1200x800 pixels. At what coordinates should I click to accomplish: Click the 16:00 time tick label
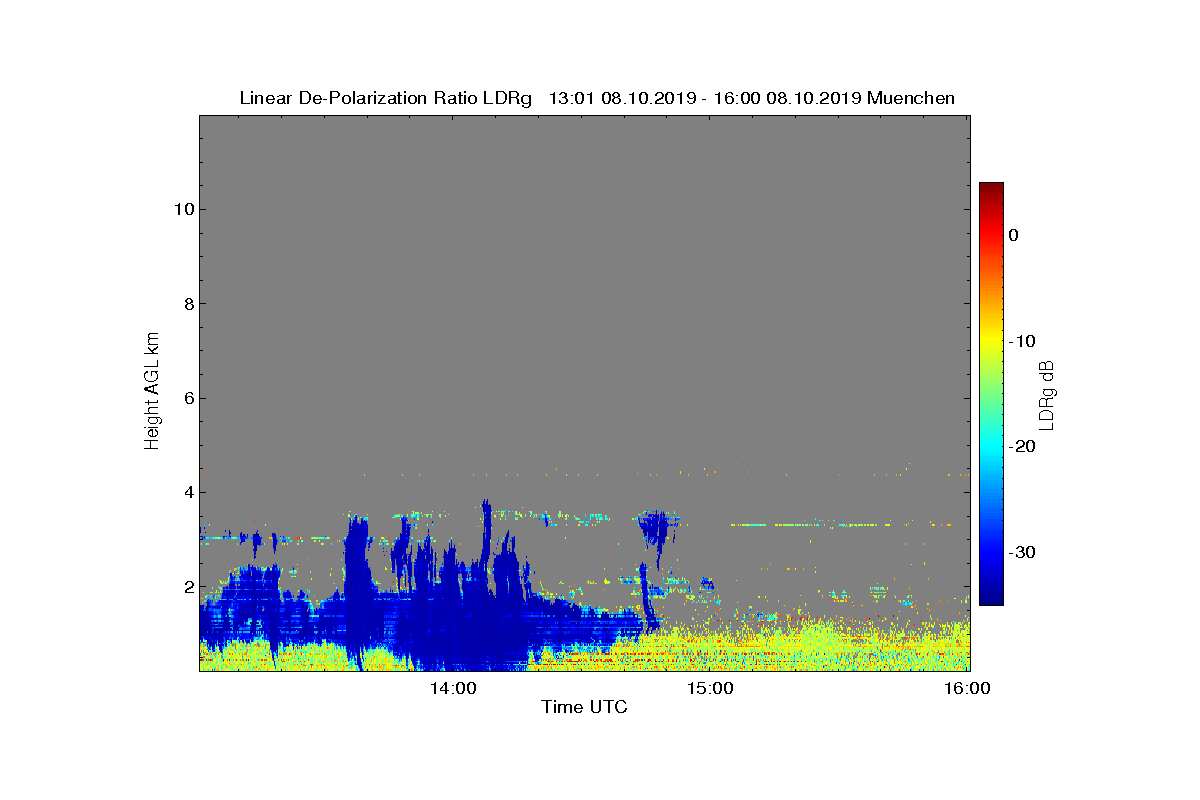tap(967, 688)
